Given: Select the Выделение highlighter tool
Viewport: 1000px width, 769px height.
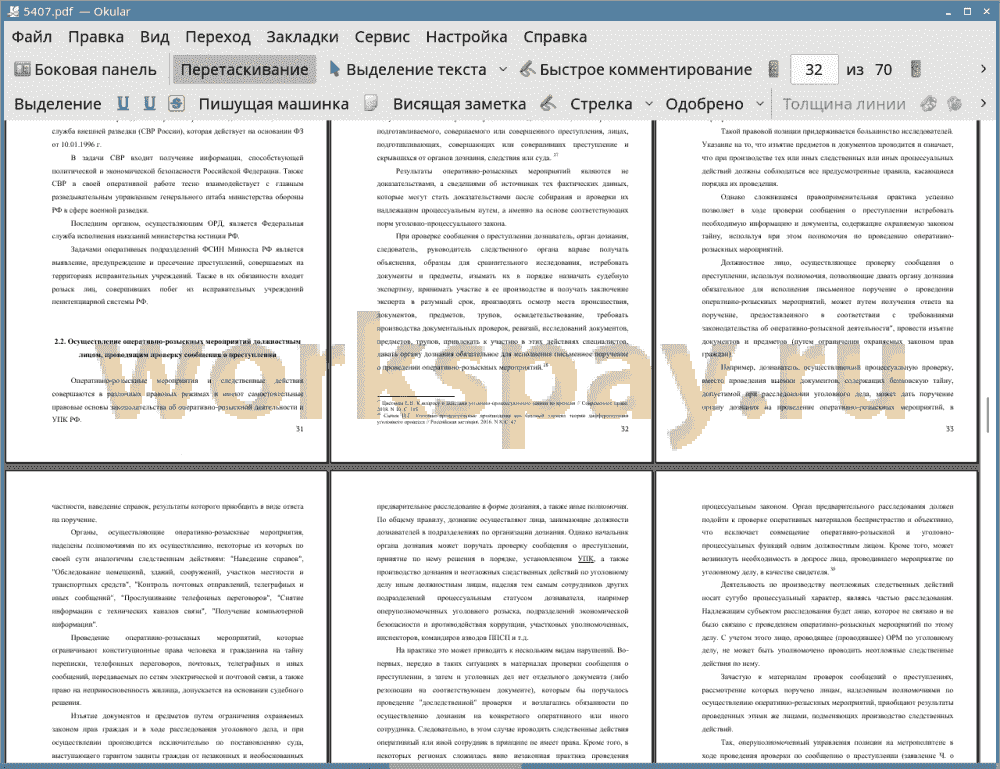Looking at the screenshot, I should (57, 104).
